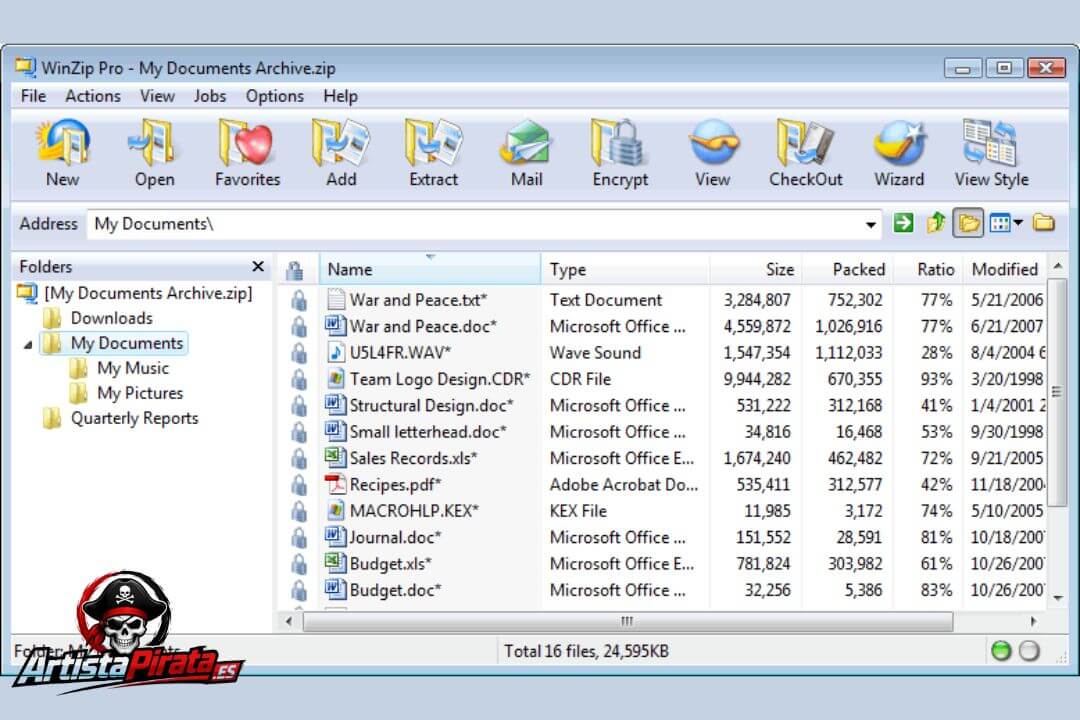This screenshot has height=720, width=1080.
Task: Sort by the Name column header
Action: pos(430,269)
